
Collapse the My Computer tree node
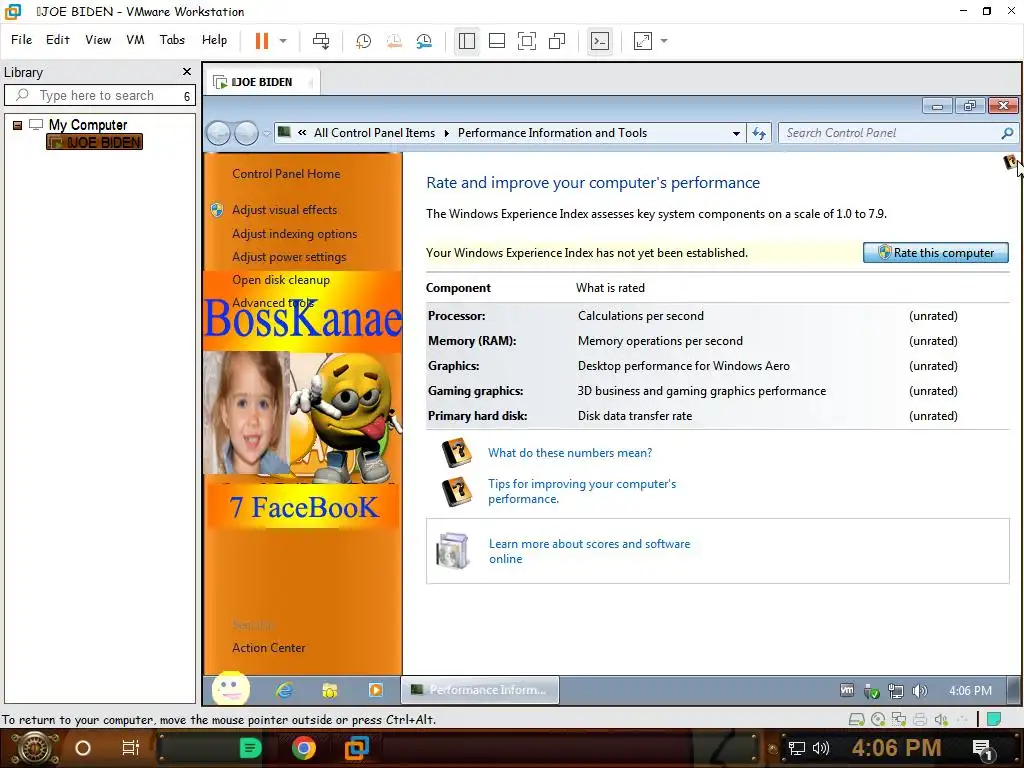(x=18, y=125)
